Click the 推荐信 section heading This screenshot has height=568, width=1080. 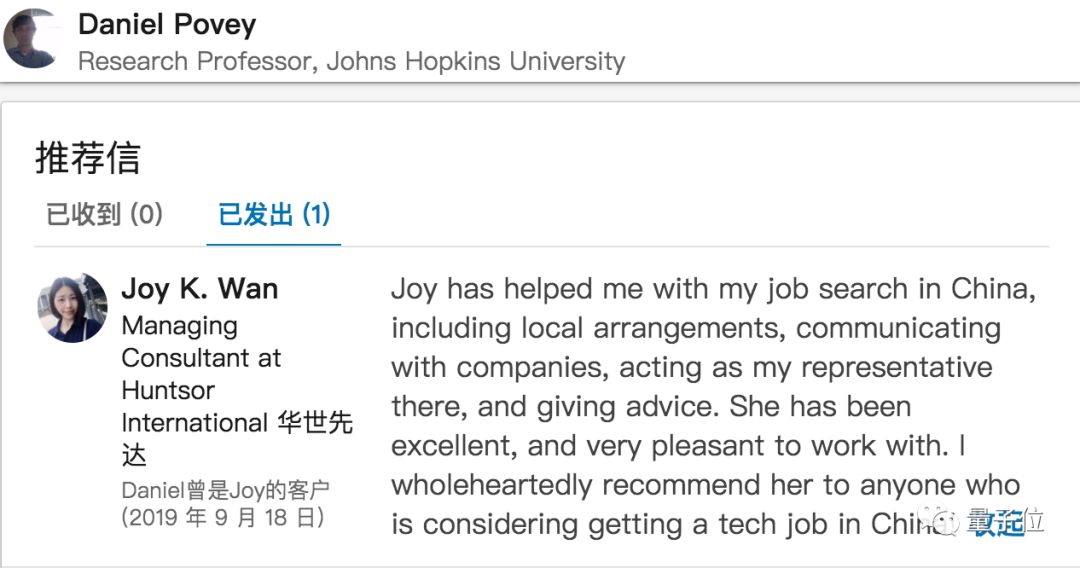[x=87, y=158]
